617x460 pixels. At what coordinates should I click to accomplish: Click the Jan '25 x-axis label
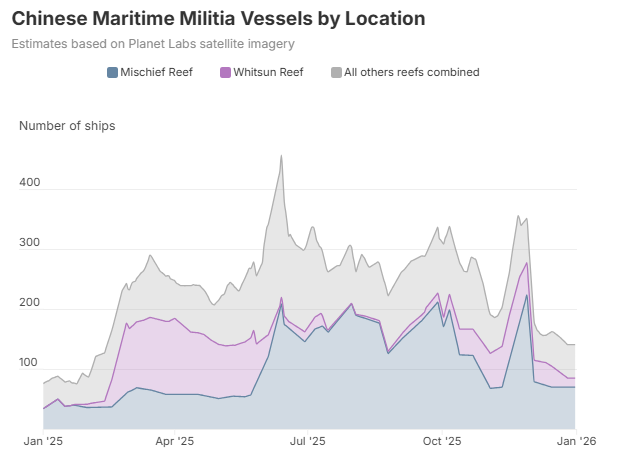coord(43,440)
